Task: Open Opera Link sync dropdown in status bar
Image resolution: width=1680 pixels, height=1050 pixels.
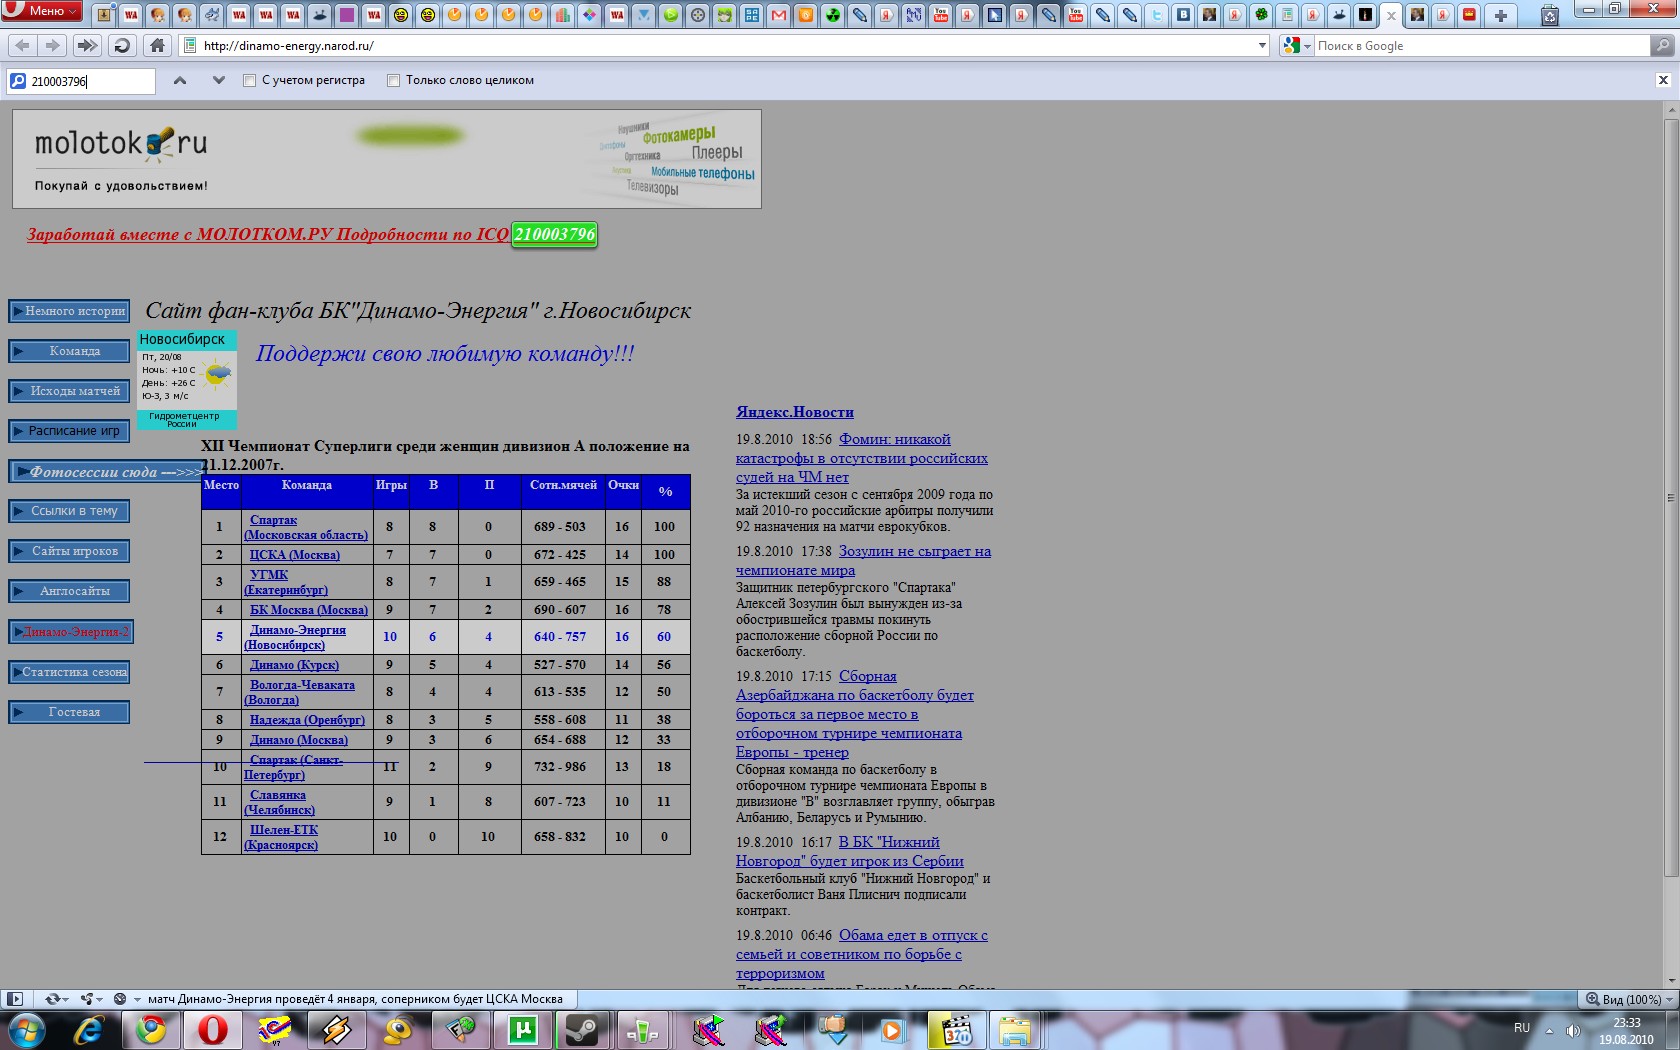Action: 56,998
